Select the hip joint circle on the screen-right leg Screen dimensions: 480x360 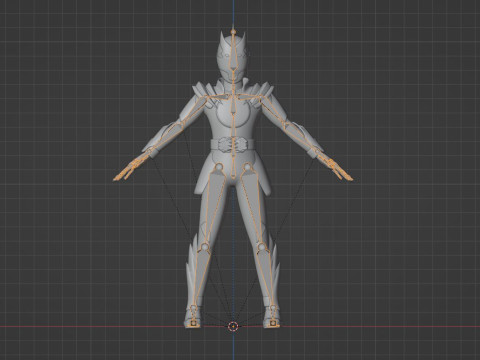pos(248,166)
